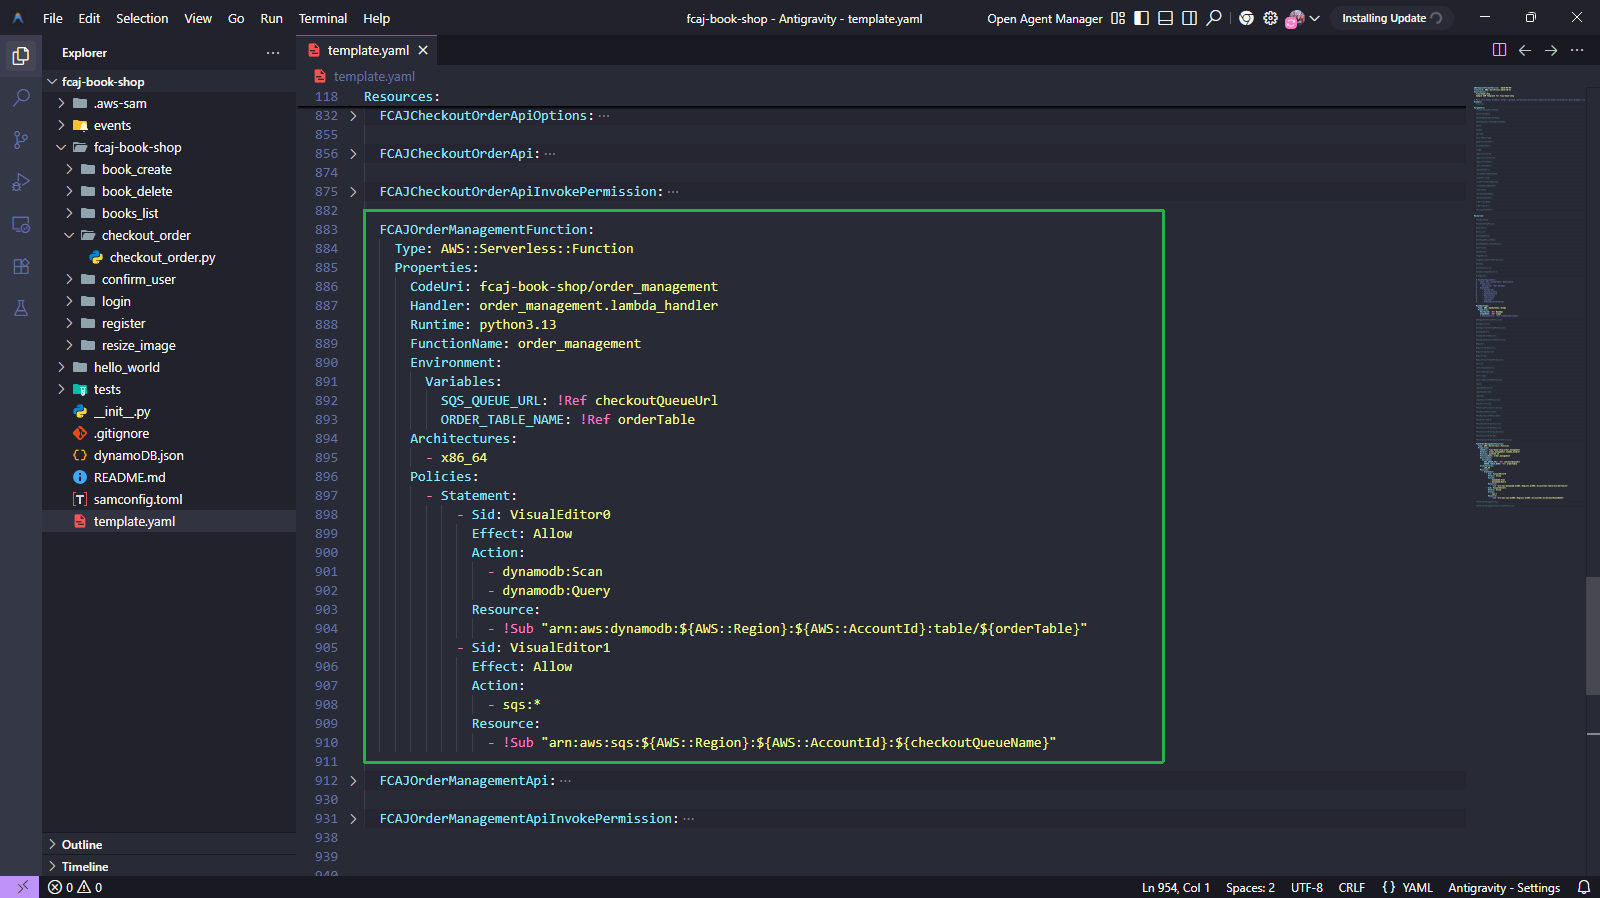Change indentation via Spaces: 2
The height and width of the screenshot is (898, 1600).
click(x=1250, y=887)
